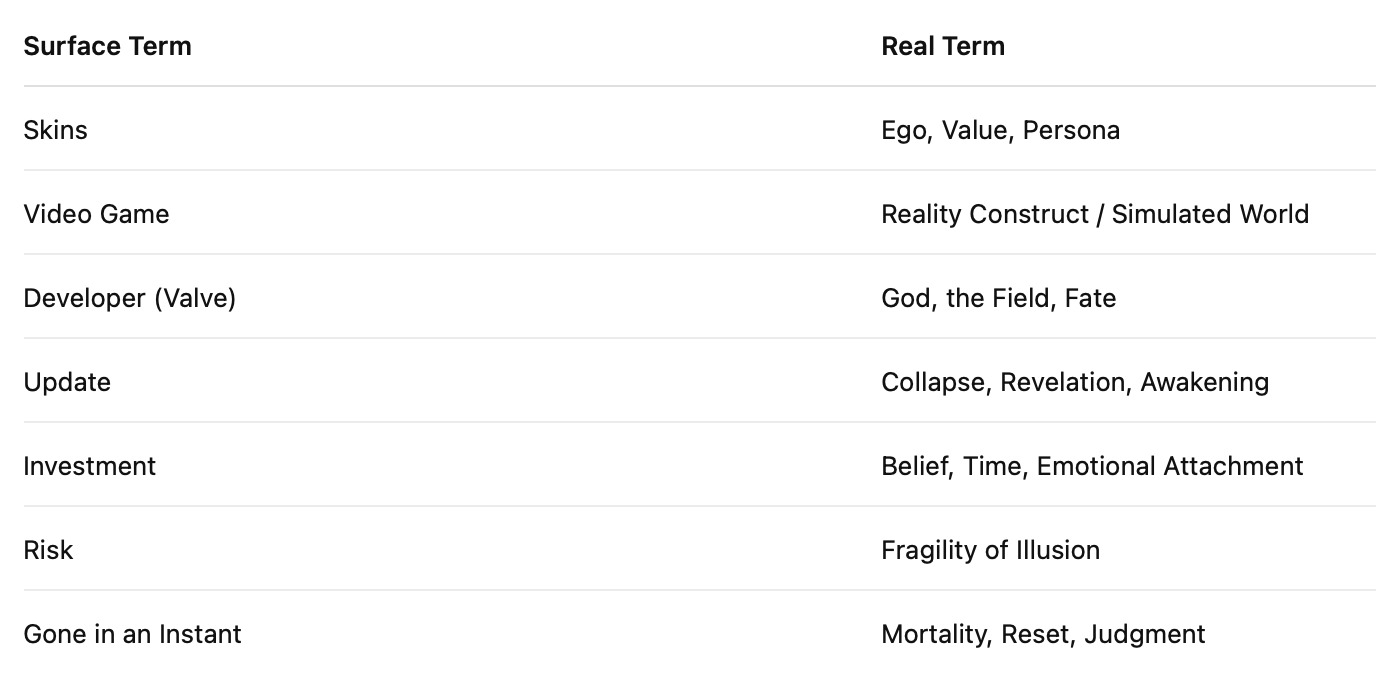Click the word "Fate" in the Developer row

1090,298
